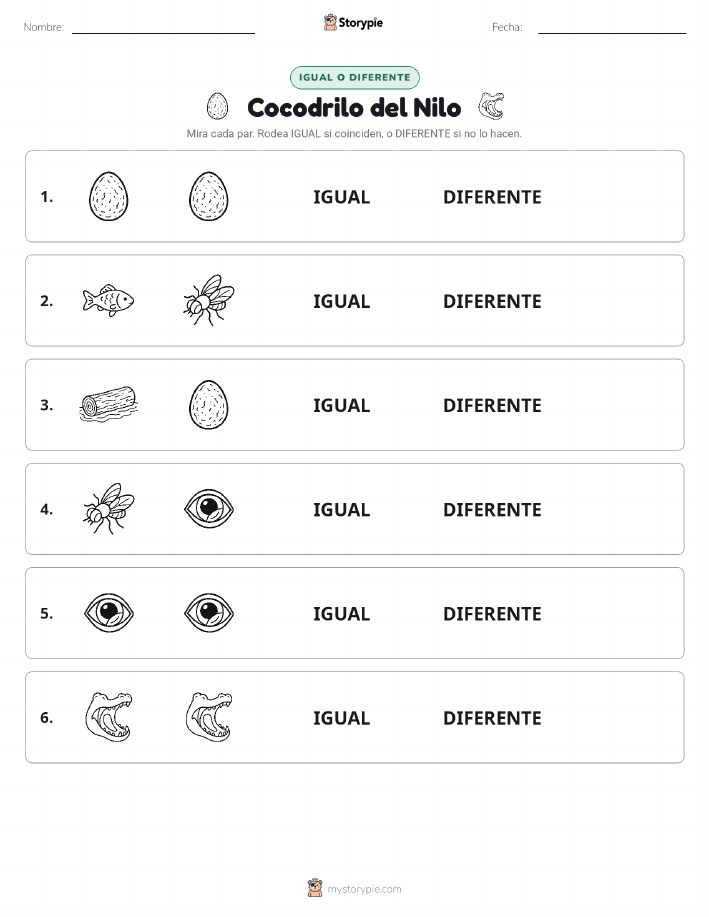Click the floating log icon in row 3

[x=108, y=404]
